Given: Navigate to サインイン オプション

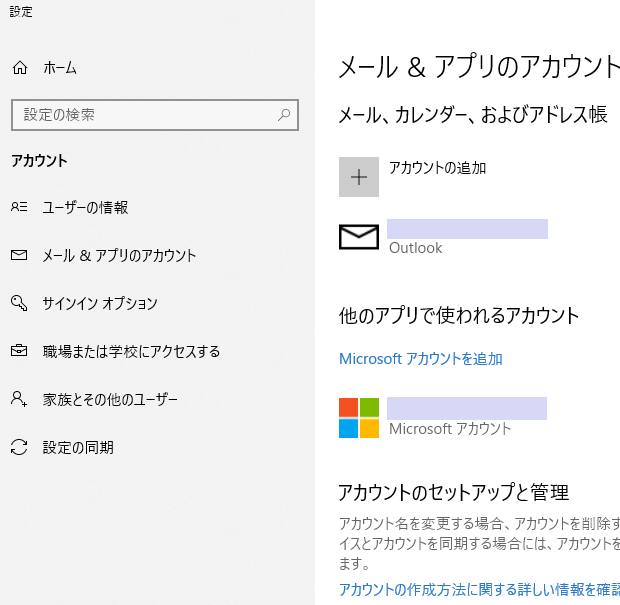Looking at the screenshot, I should coord(100,303).
